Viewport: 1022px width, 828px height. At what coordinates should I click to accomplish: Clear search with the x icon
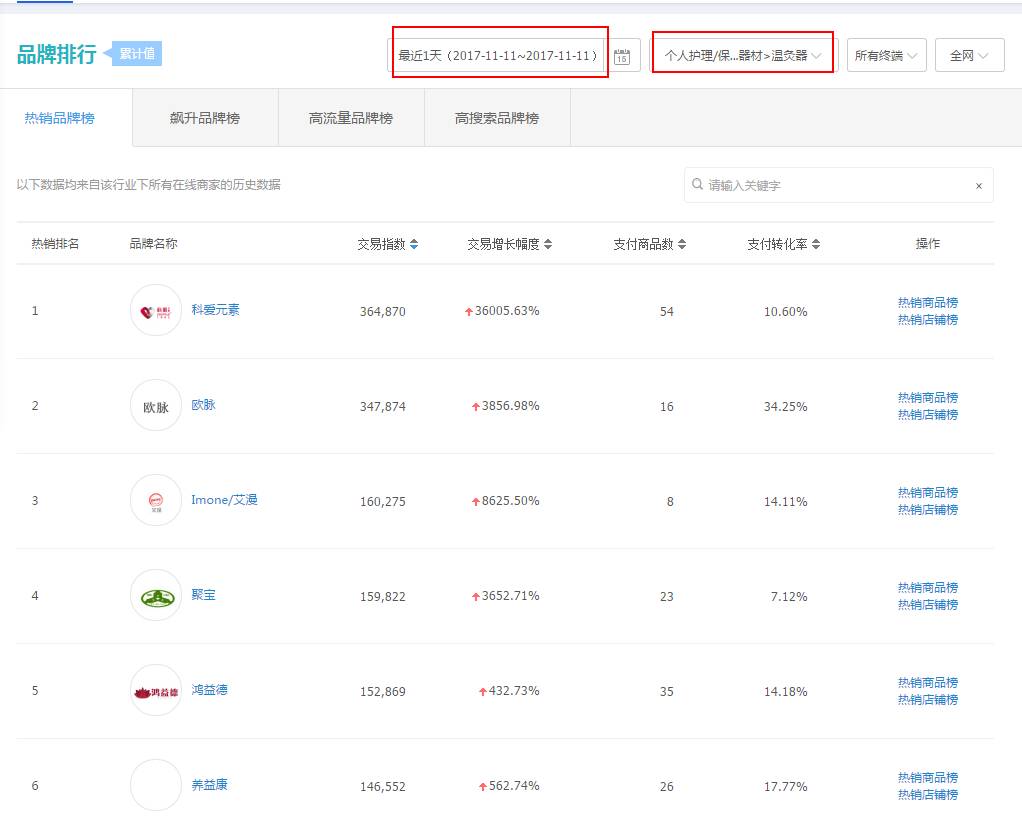[x=978, y=186]
